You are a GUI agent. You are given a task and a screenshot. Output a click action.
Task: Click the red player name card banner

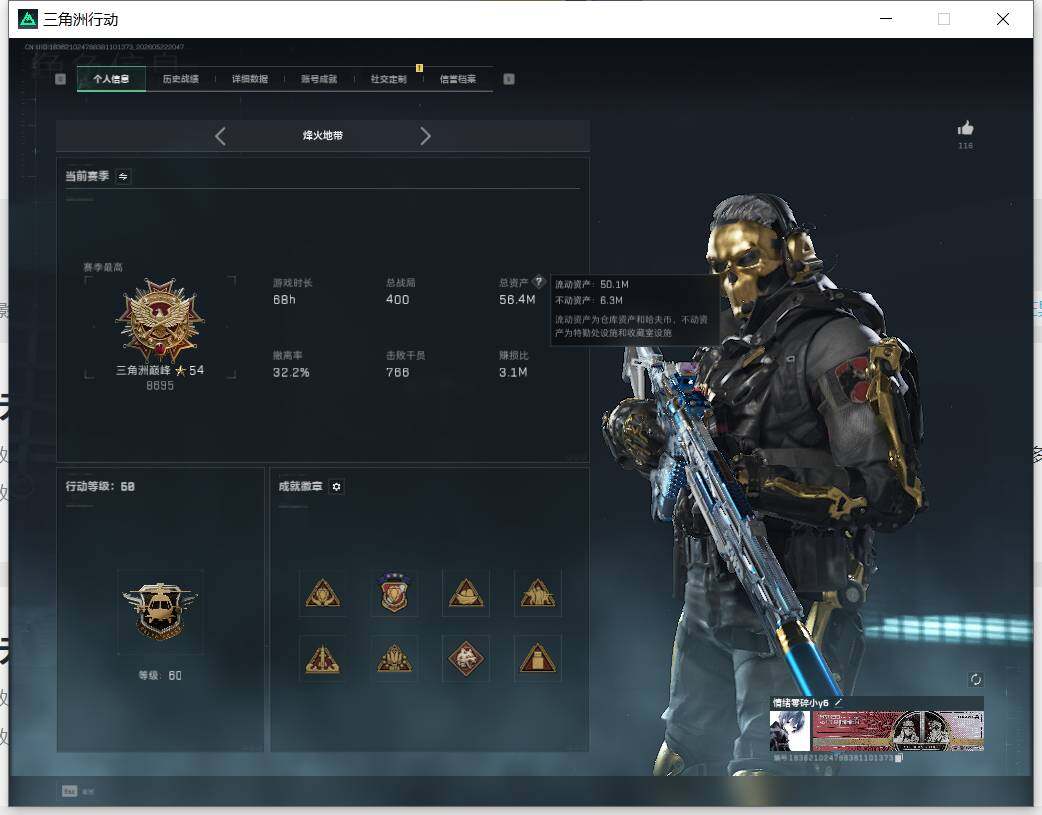898,731
